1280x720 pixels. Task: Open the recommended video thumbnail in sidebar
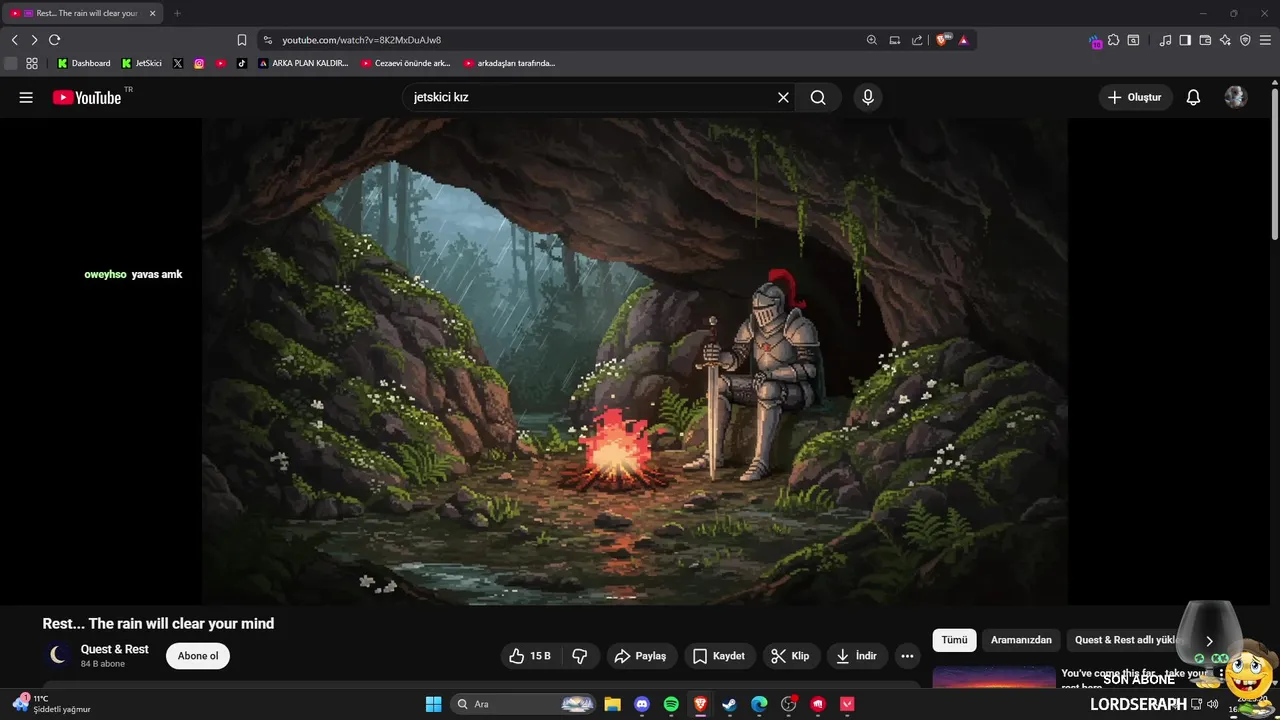(993, 677)
